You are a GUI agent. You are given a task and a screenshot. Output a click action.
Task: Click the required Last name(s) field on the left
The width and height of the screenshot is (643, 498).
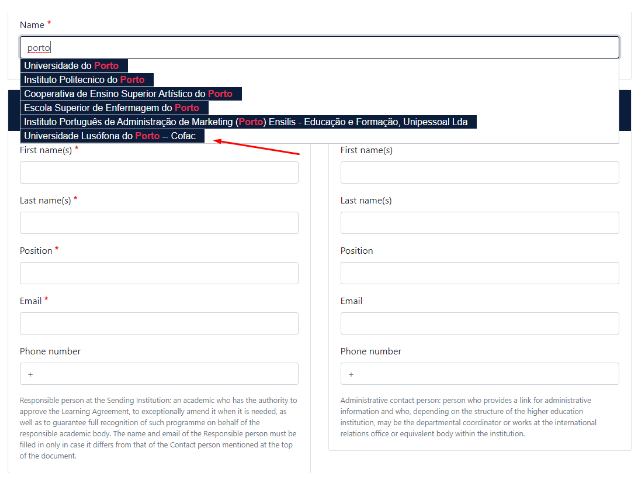tap(159, 223)
